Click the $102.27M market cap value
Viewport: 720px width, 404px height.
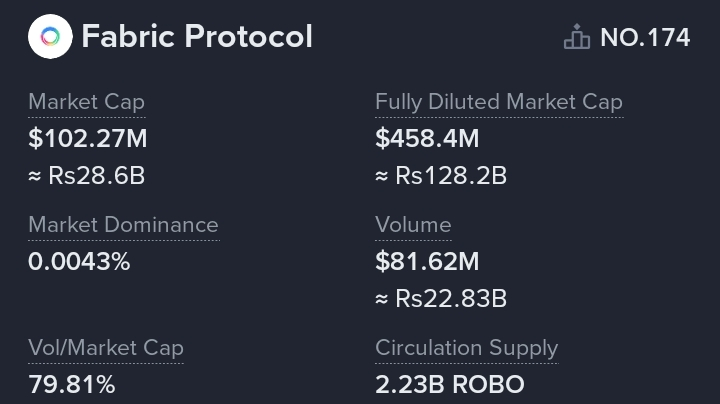point(88,139)
